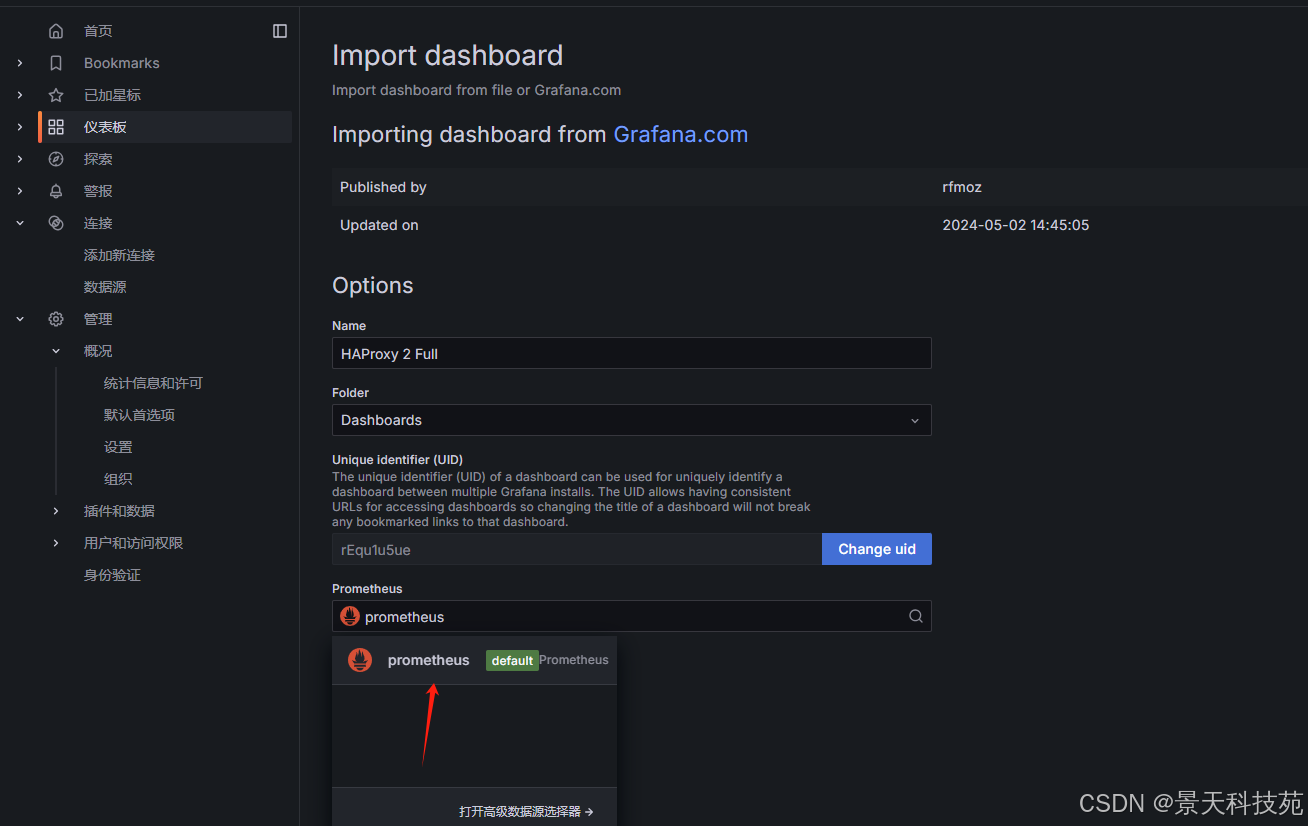Click the green default badge
This screenshot has height=826, width=1308.
512,660
